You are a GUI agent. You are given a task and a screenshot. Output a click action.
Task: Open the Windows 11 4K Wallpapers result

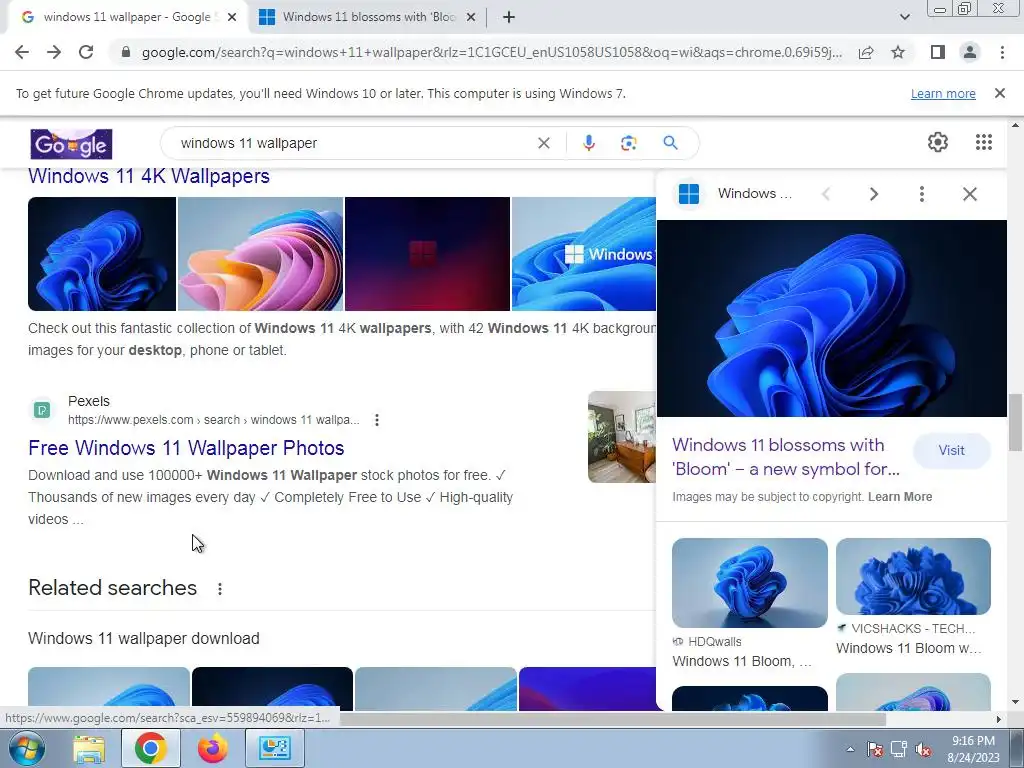(x=149, y=176)
